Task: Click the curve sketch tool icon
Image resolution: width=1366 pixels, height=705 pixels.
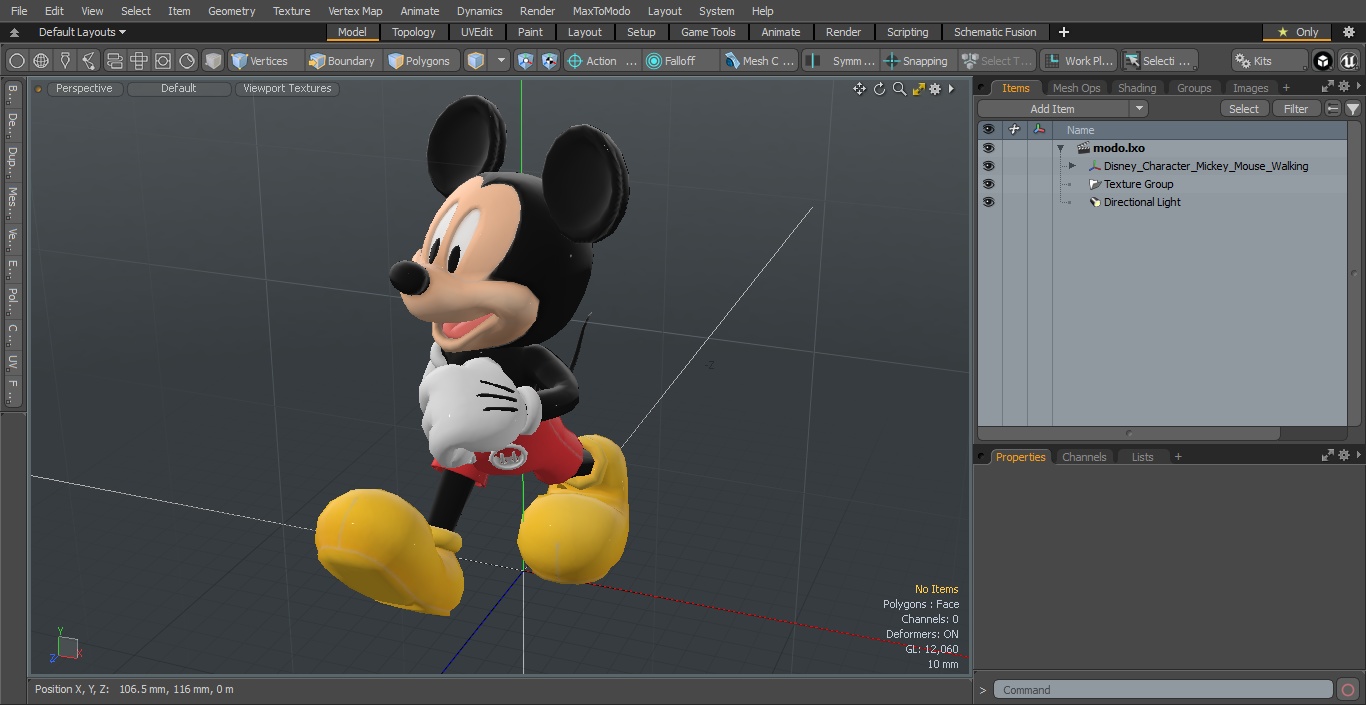Action: click(89, 61)
